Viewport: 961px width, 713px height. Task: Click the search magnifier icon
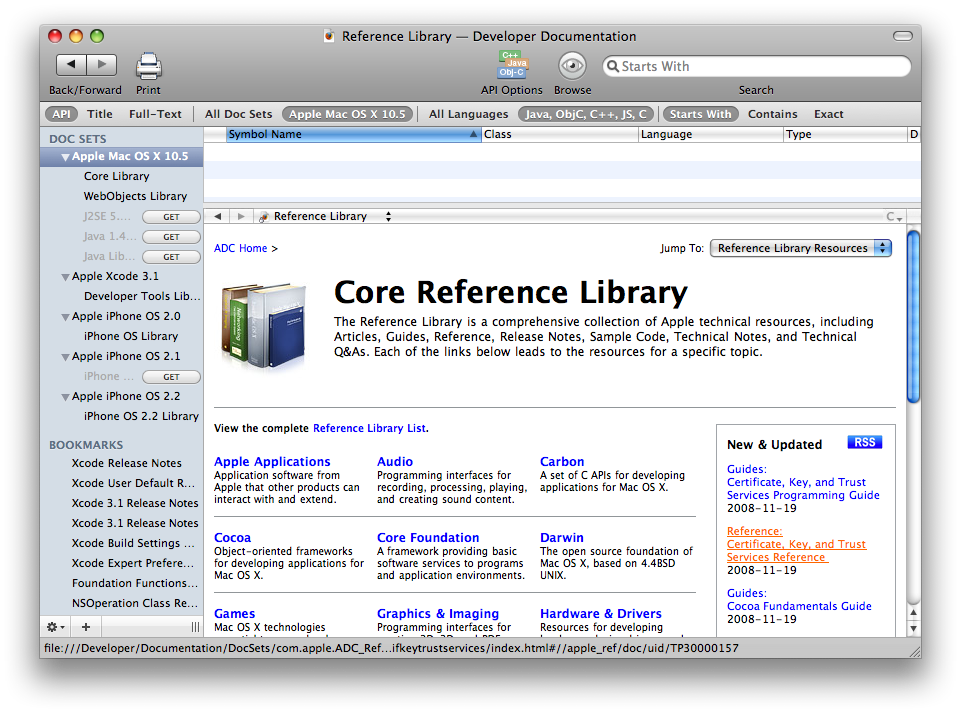pyautogui.click(x=612, y=66)
